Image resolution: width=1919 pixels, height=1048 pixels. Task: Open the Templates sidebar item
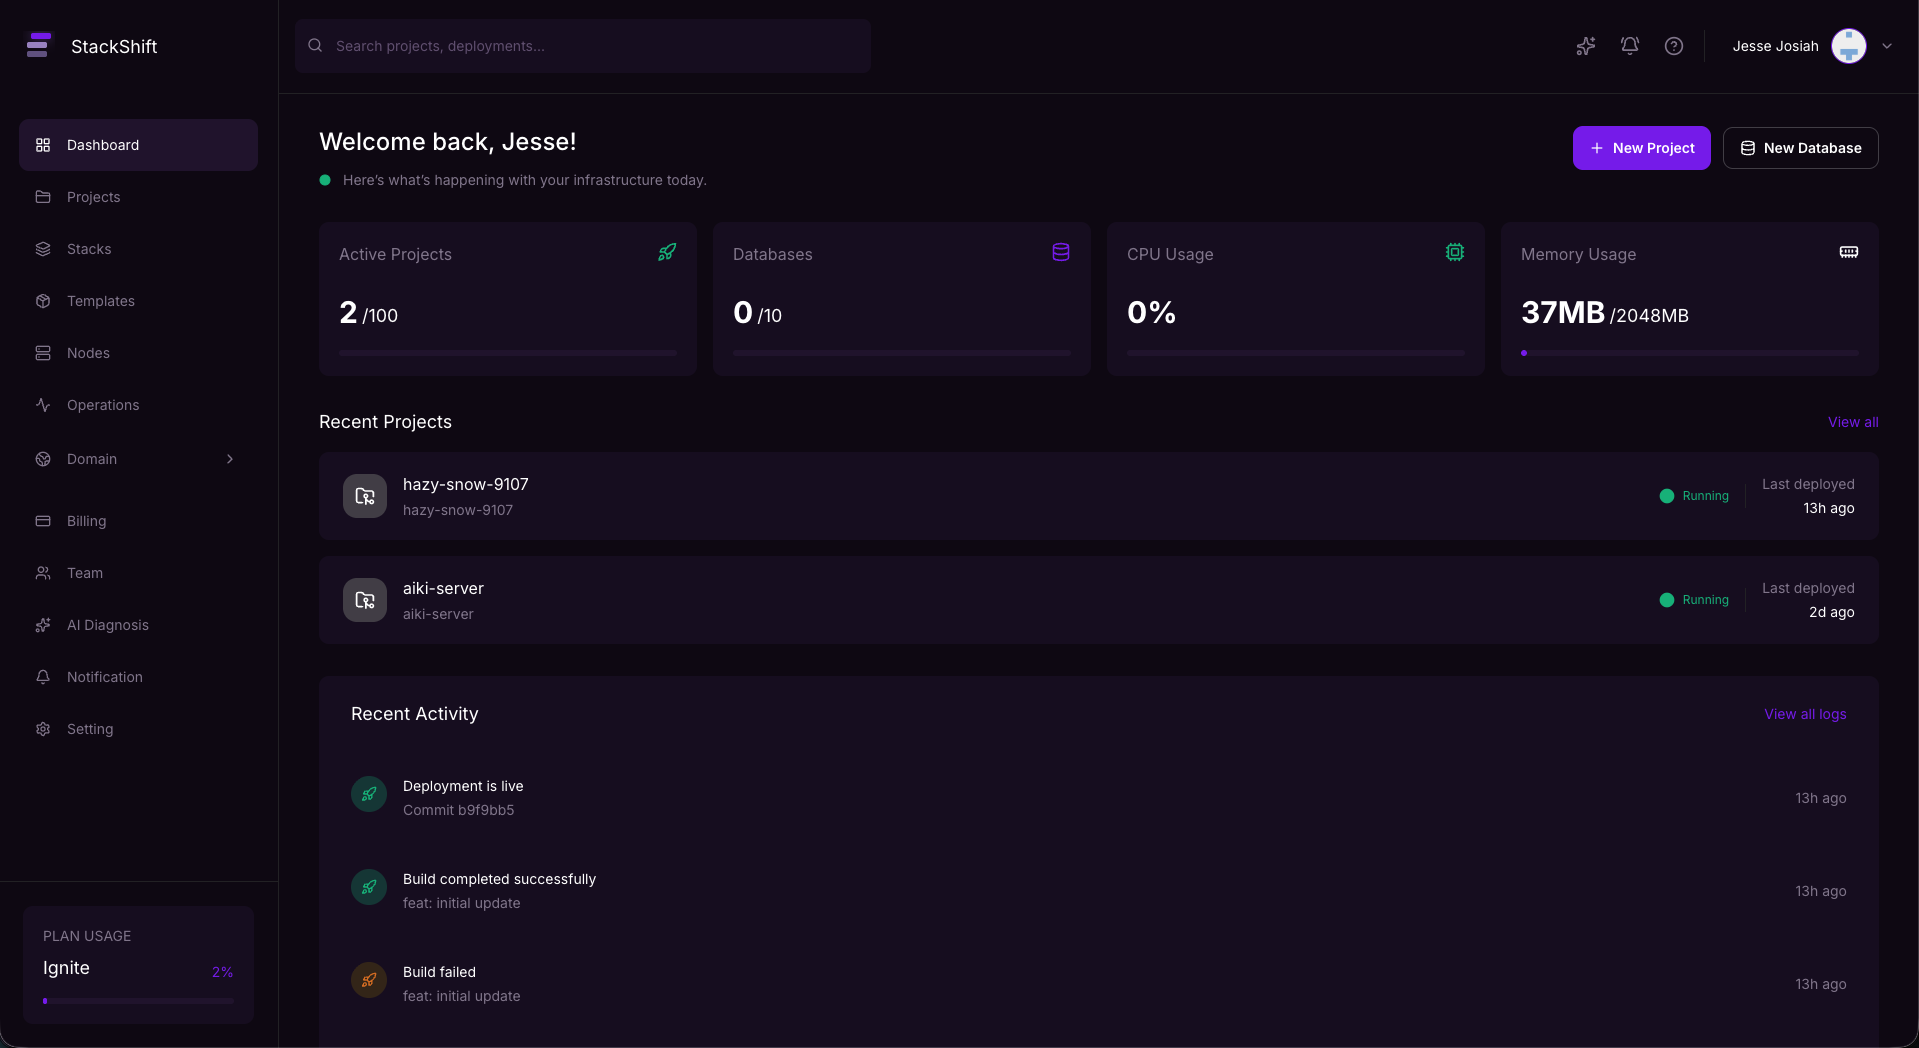coord(101,301)
